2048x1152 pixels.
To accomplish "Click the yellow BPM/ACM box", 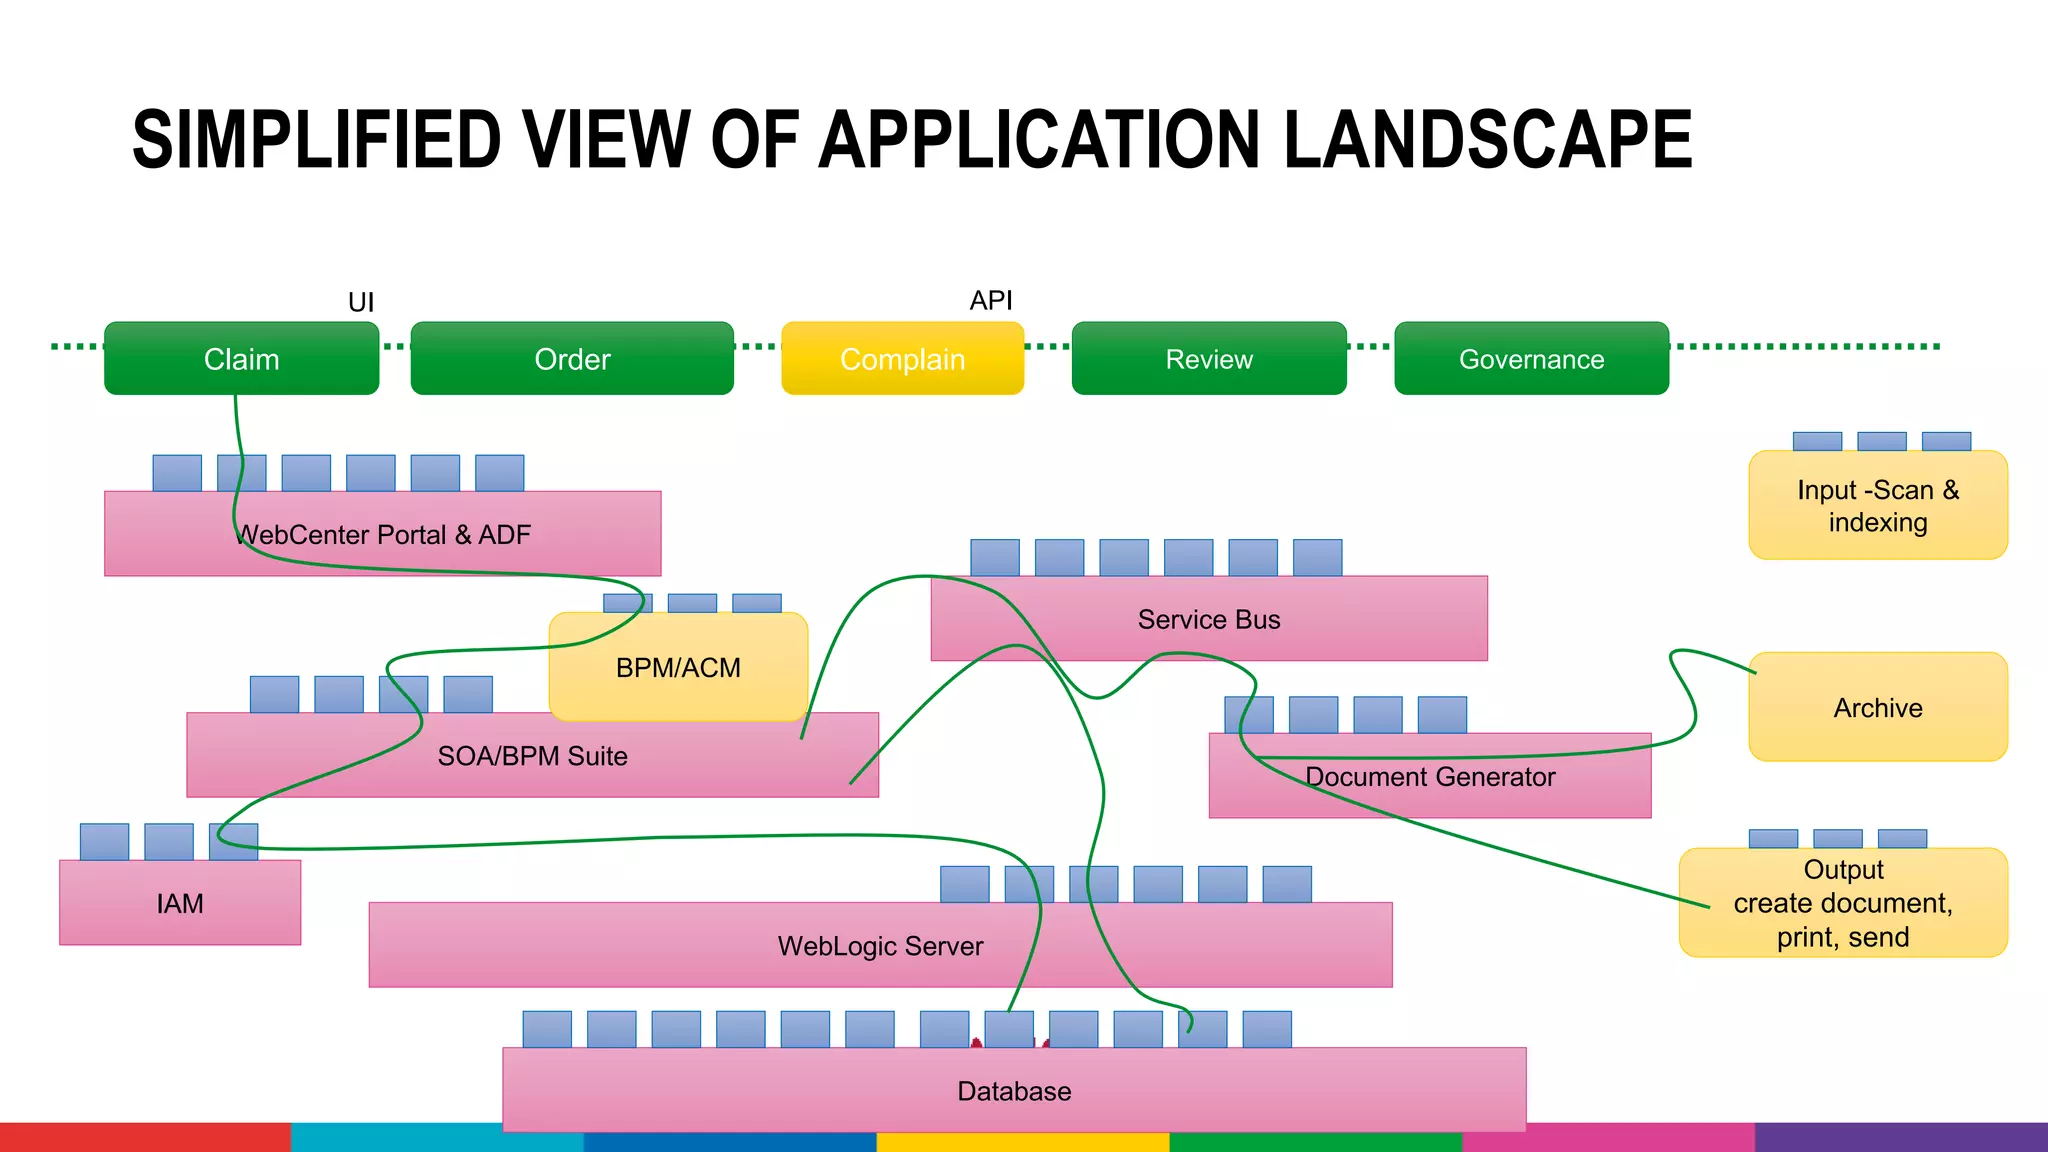I will [x=678, y=667].
